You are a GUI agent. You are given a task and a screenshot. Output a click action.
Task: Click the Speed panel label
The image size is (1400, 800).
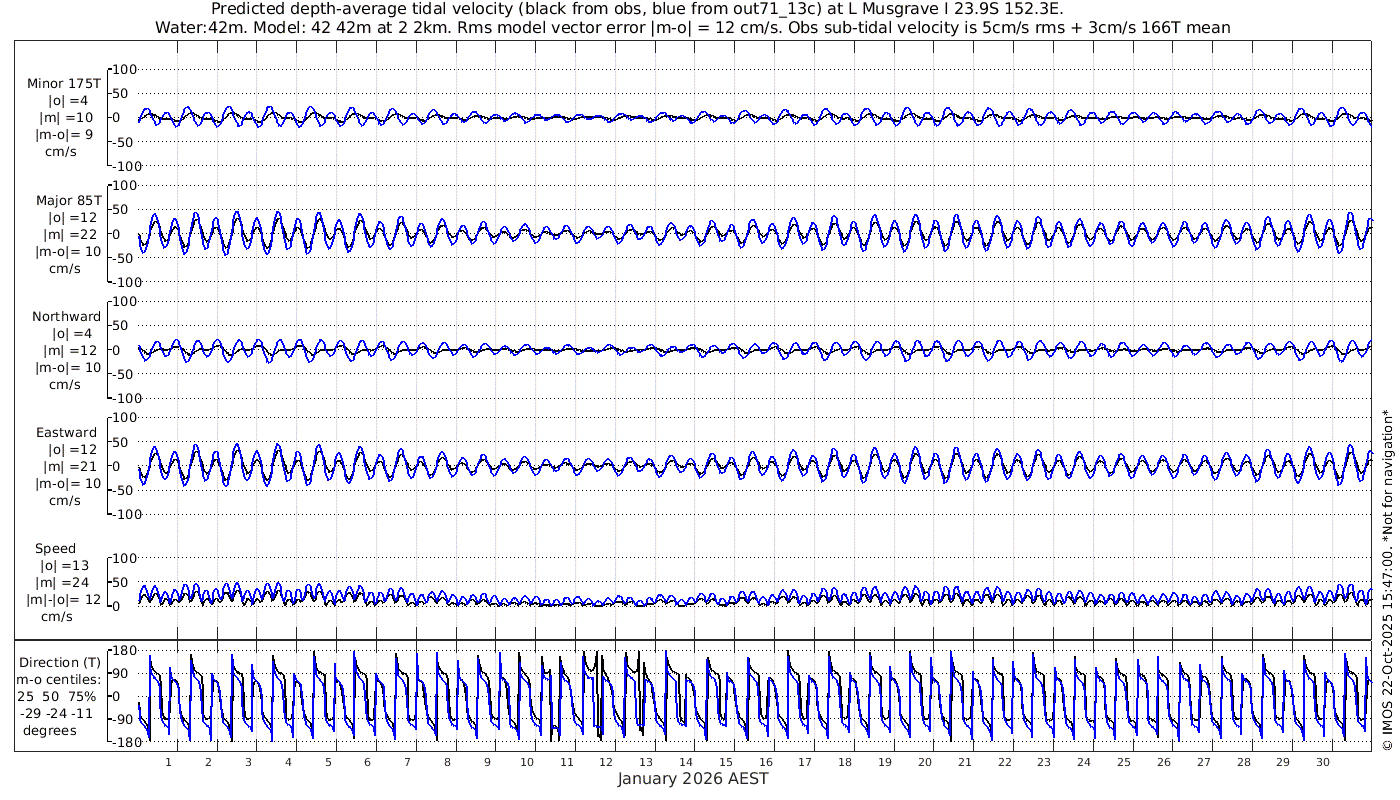coord(55,549)
